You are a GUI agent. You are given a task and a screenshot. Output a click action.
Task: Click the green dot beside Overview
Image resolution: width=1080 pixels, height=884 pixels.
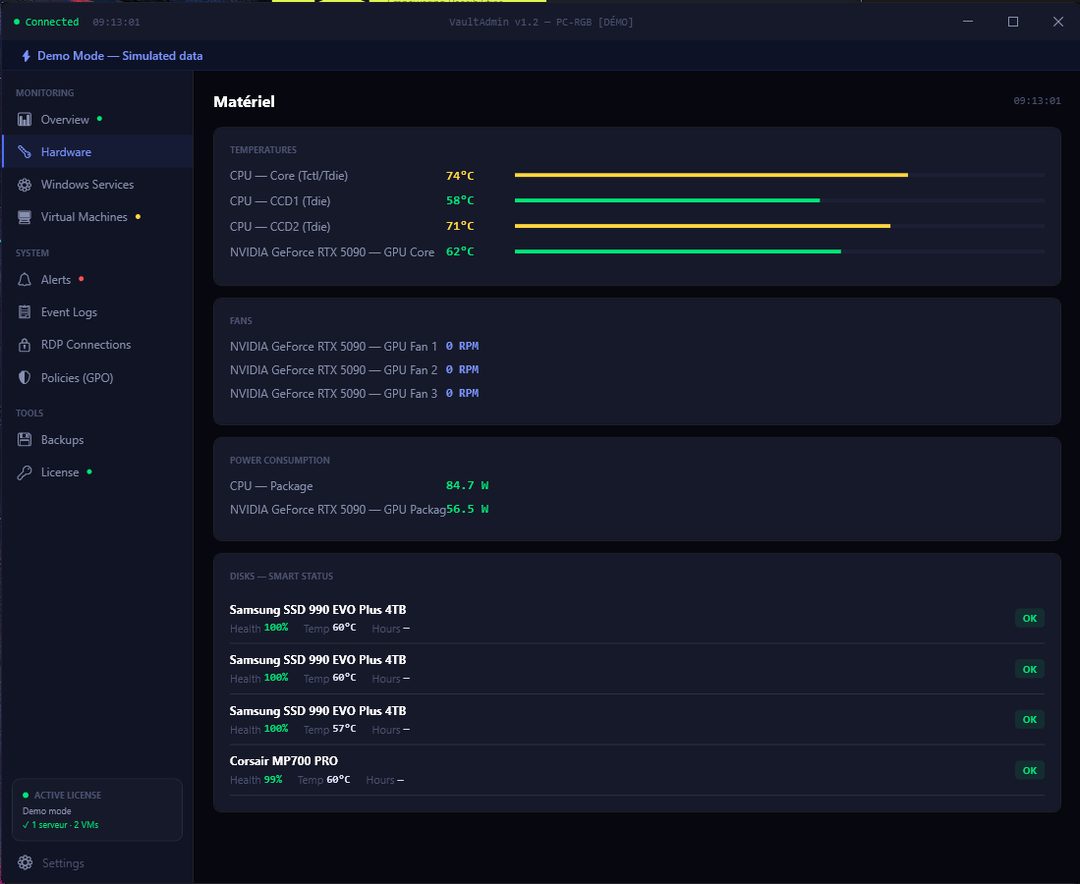point(100,119)
